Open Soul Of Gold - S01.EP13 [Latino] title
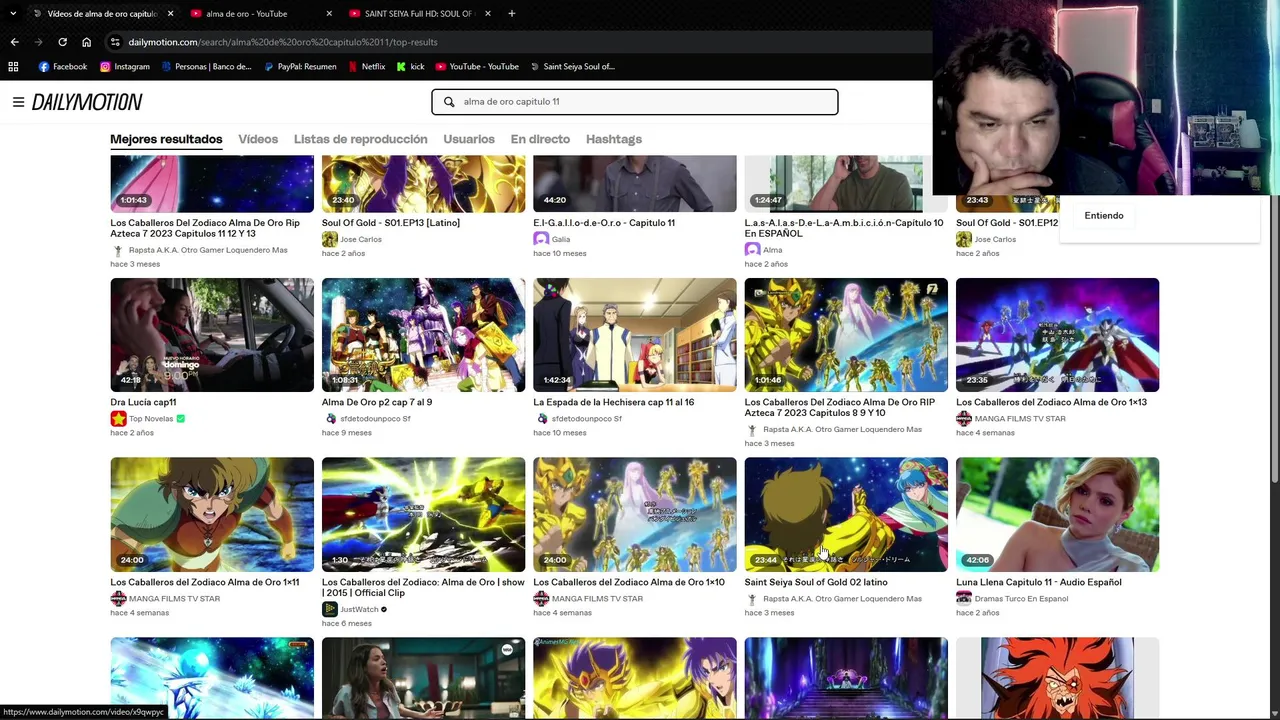Image resolution: width=1280 pixels, height=720 pixels. [x=391, y=223]
